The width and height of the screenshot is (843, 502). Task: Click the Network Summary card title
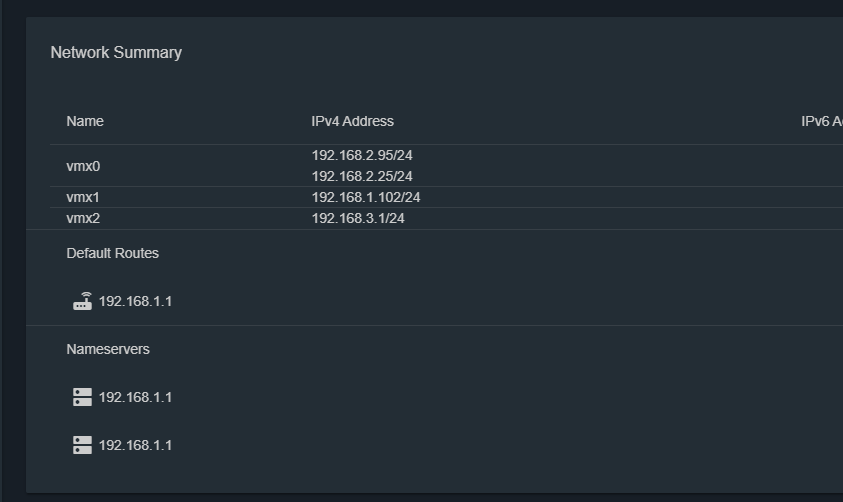click(x=116, y=53)
